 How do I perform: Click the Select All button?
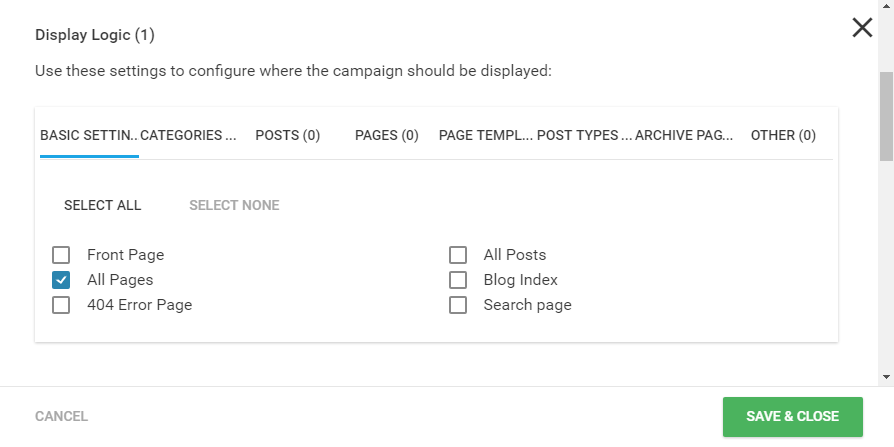point(103,205)
